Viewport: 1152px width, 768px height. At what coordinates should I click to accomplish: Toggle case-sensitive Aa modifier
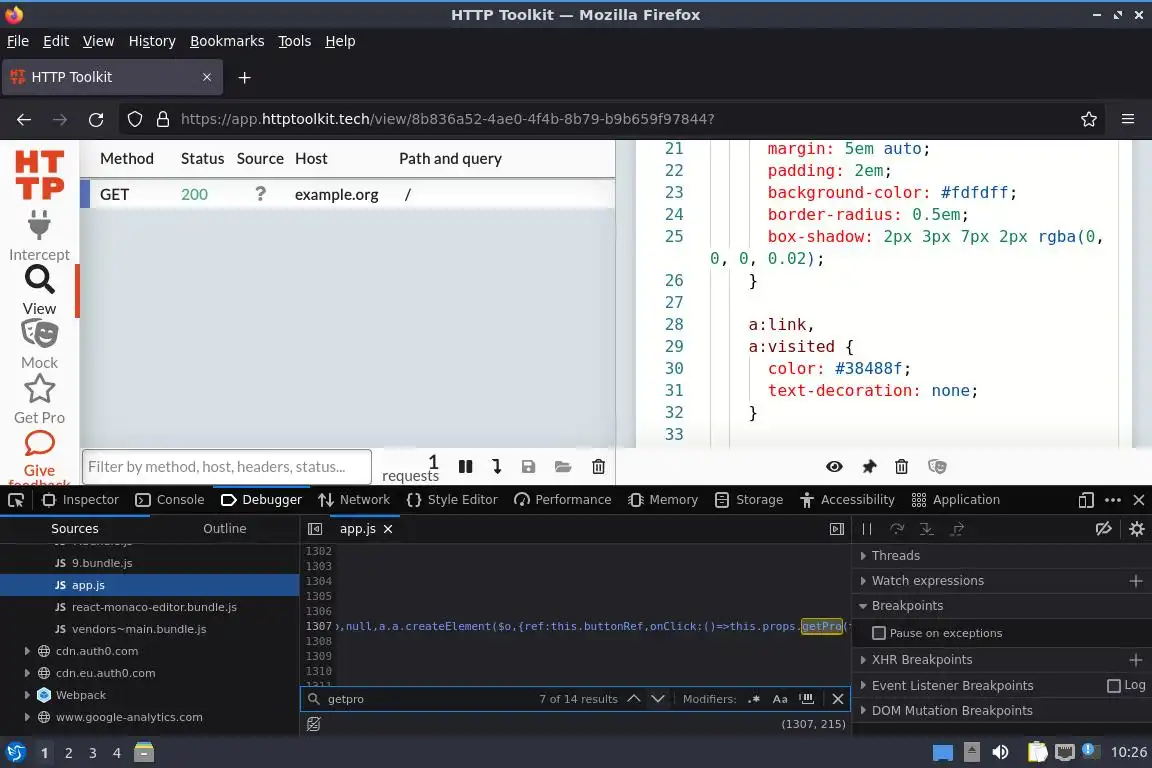tap(780, 699)
